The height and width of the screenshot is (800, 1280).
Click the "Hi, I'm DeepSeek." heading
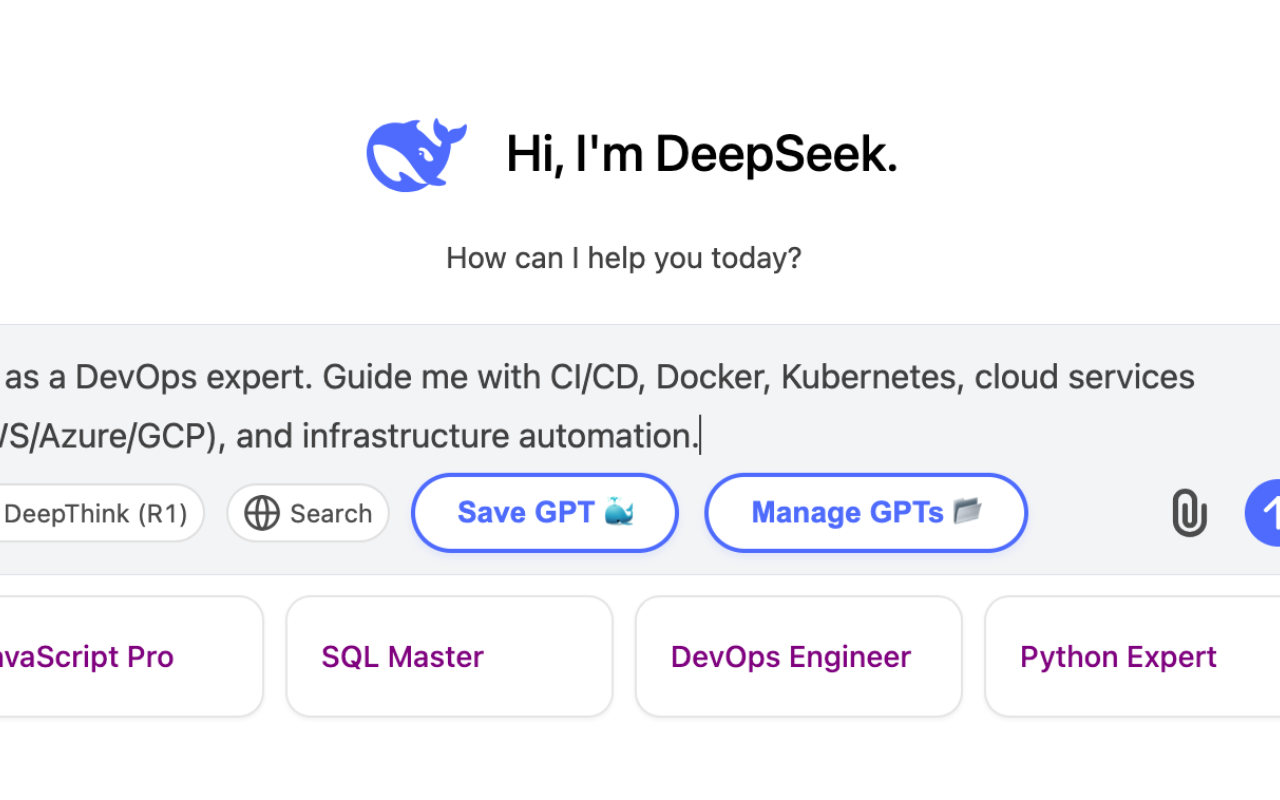tap(700, 154)
